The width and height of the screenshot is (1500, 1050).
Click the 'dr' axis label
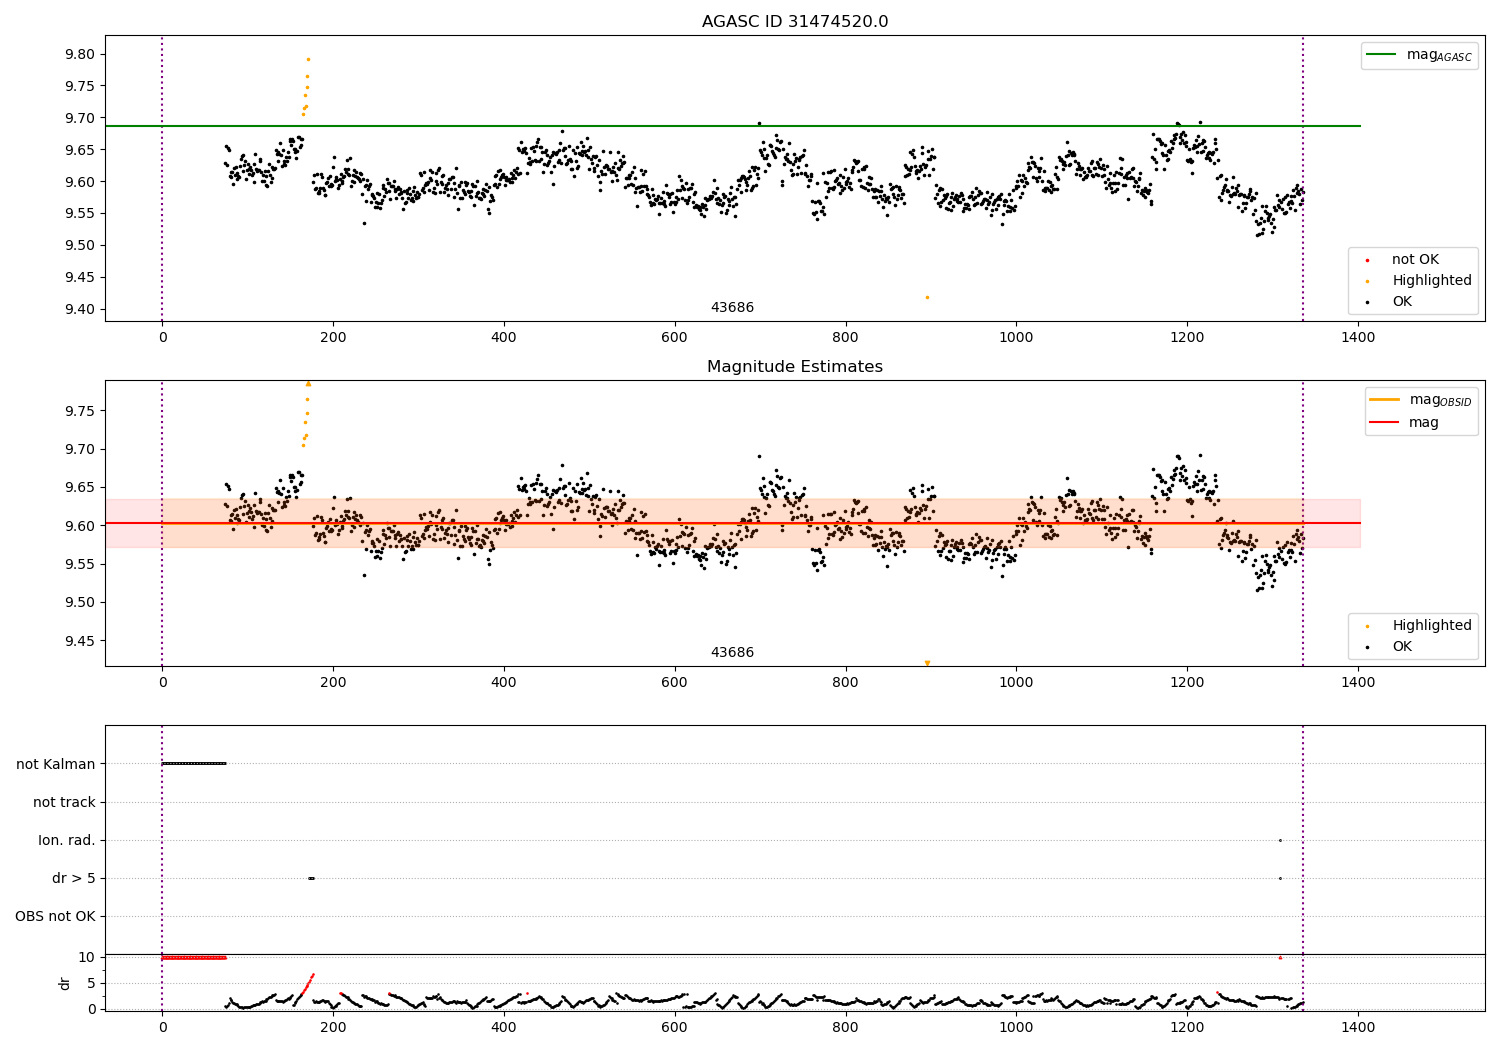pyautogui.click(x=65, y=983)
